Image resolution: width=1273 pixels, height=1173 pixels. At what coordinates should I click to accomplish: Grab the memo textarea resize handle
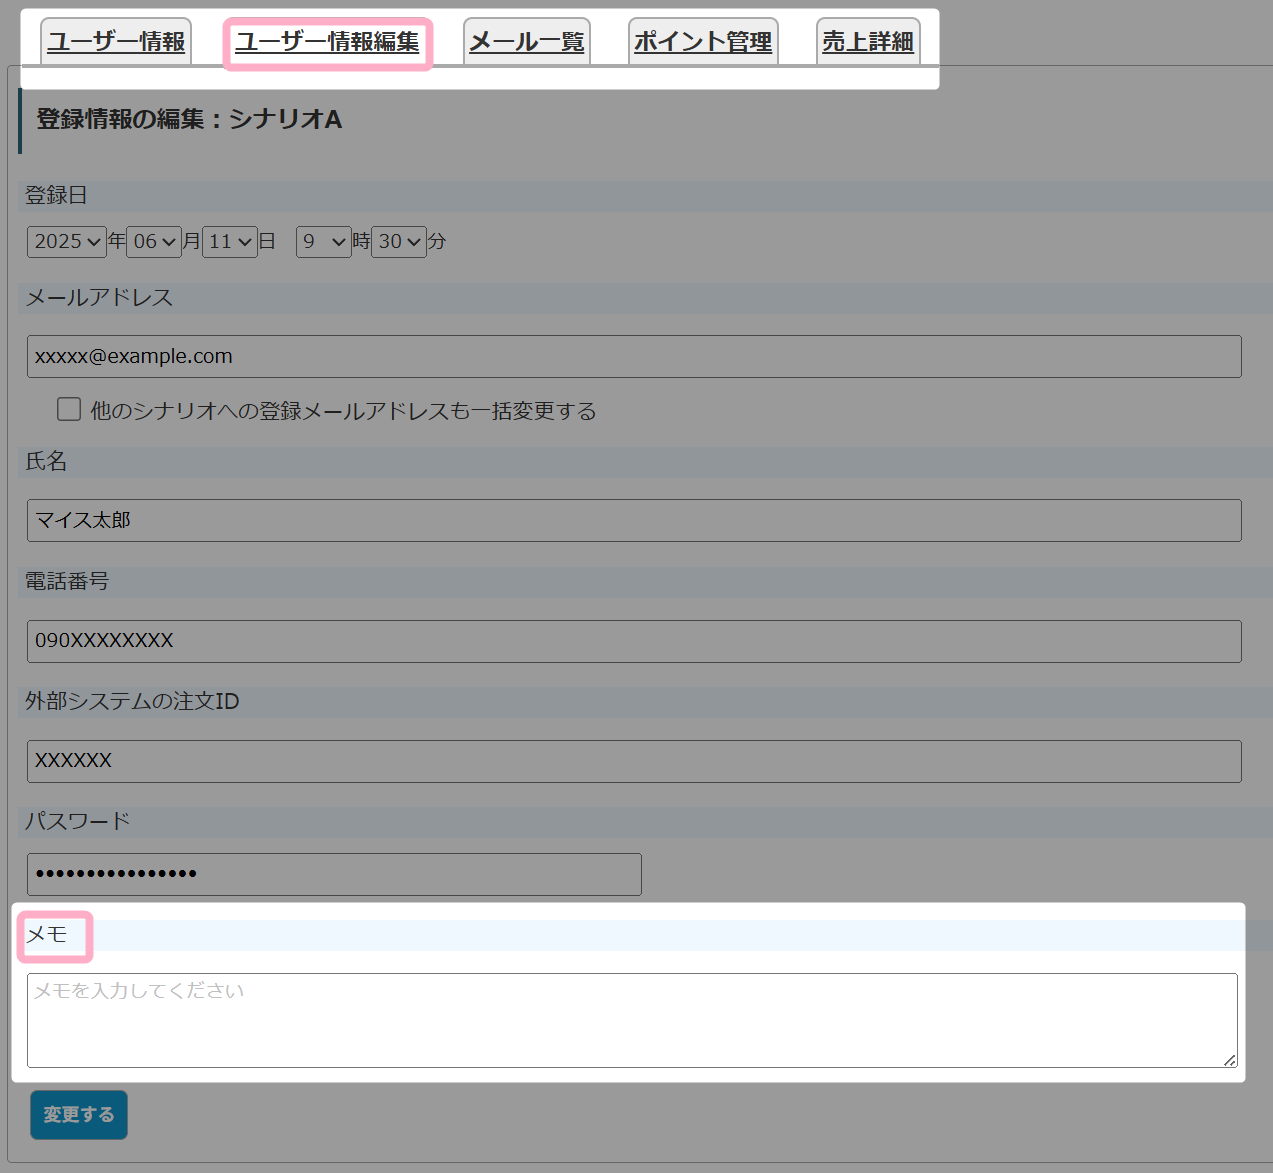click(1230, 1060)
